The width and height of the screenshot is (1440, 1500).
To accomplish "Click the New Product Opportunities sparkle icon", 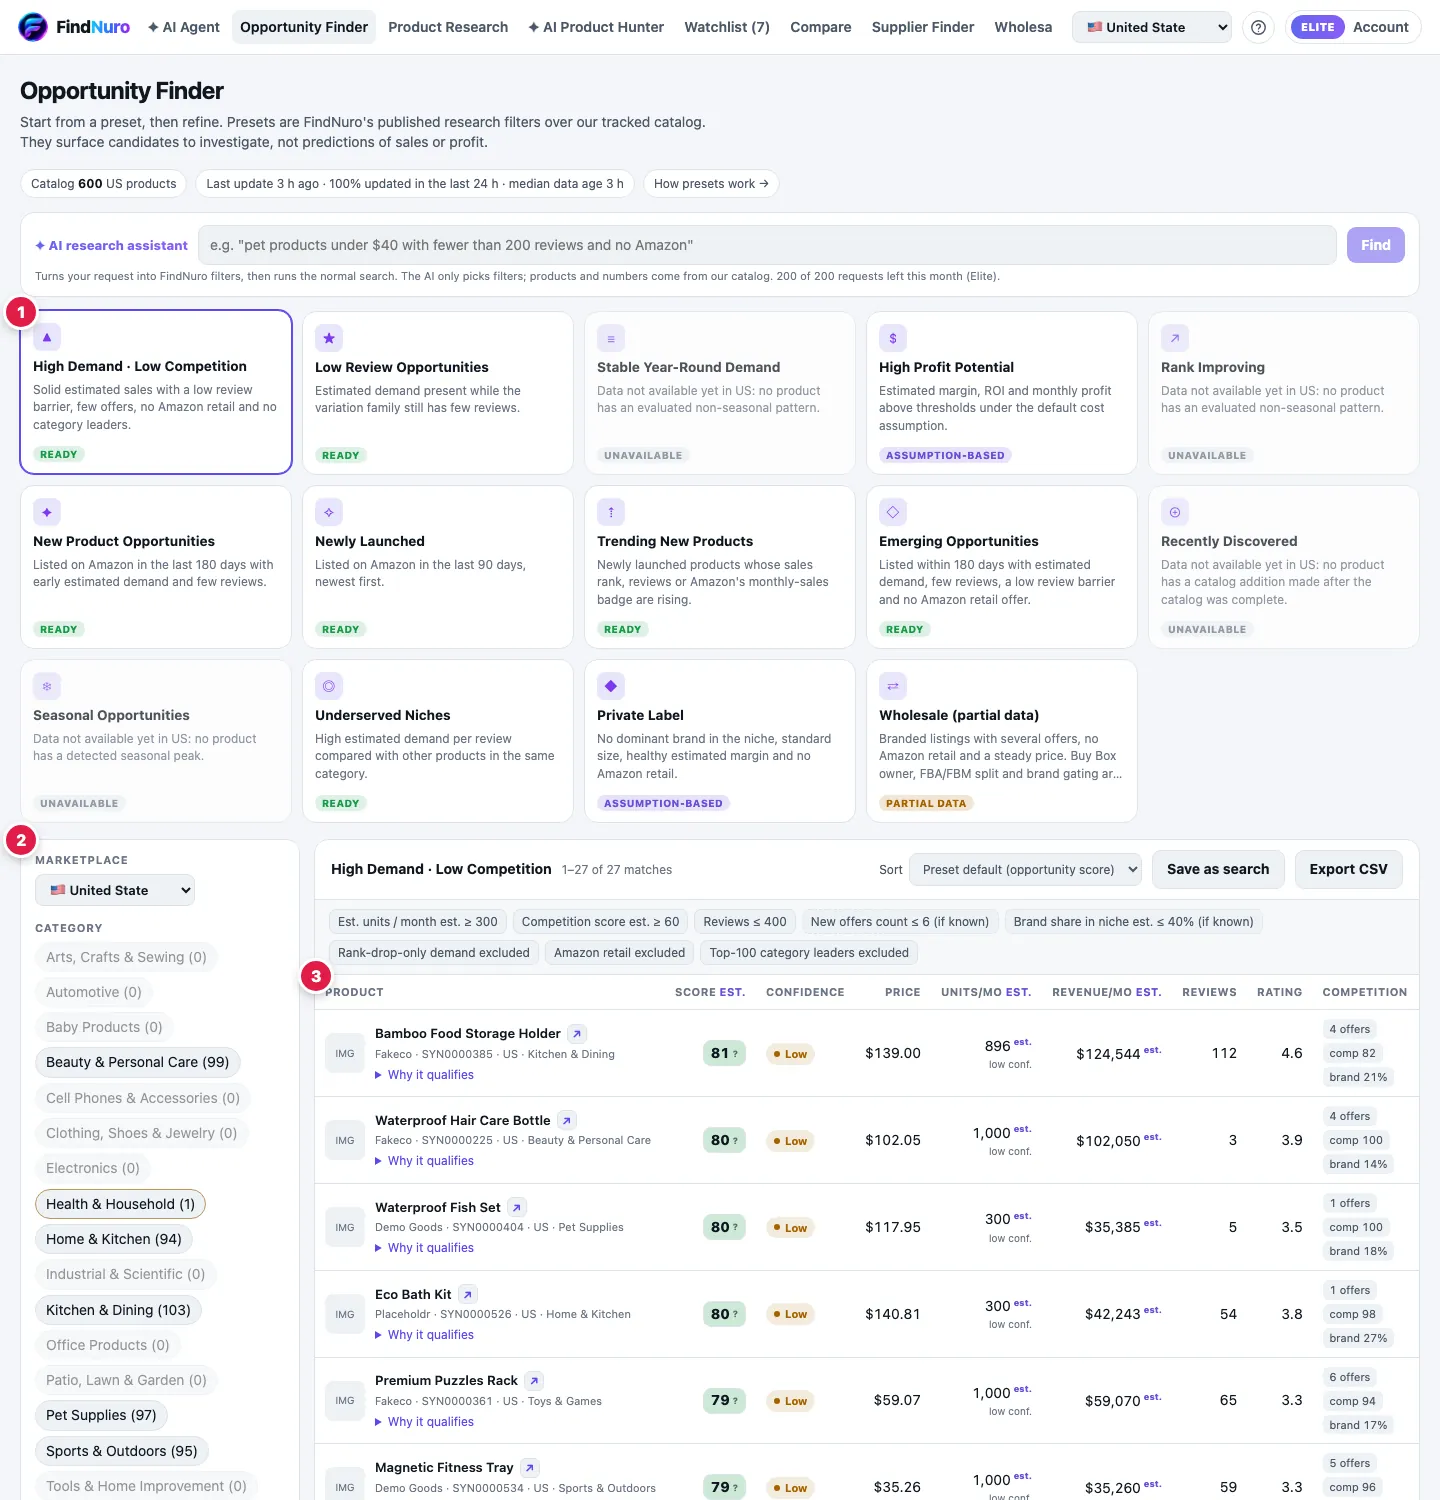I will tap(47, 512).
